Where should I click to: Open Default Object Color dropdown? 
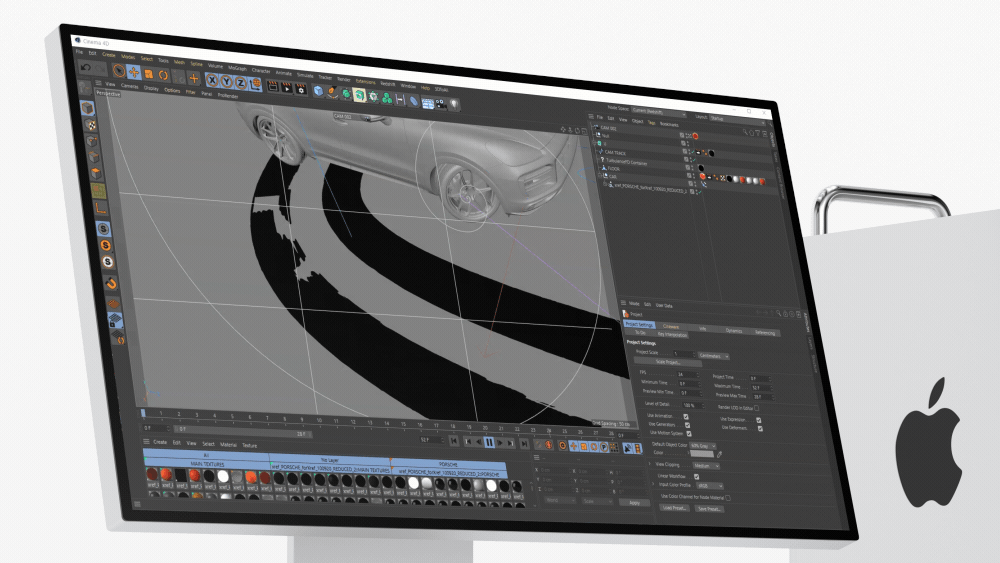coord(703,446)
